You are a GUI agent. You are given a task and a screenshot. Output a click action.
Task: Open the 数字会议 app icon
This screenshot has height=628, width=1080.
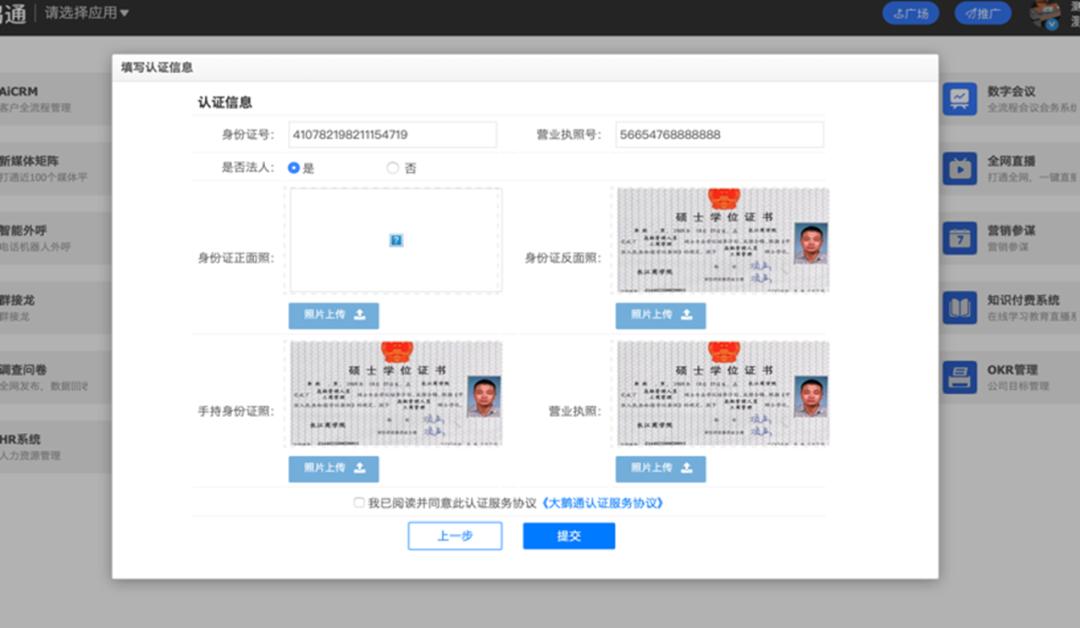960,97
